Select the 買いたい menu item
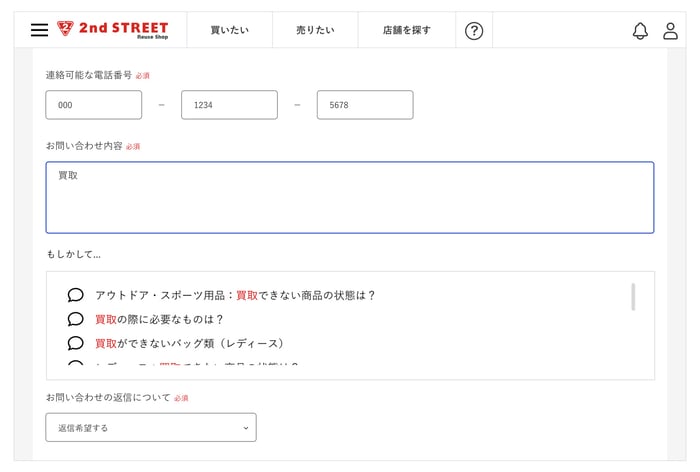 (x=229, y=30)
